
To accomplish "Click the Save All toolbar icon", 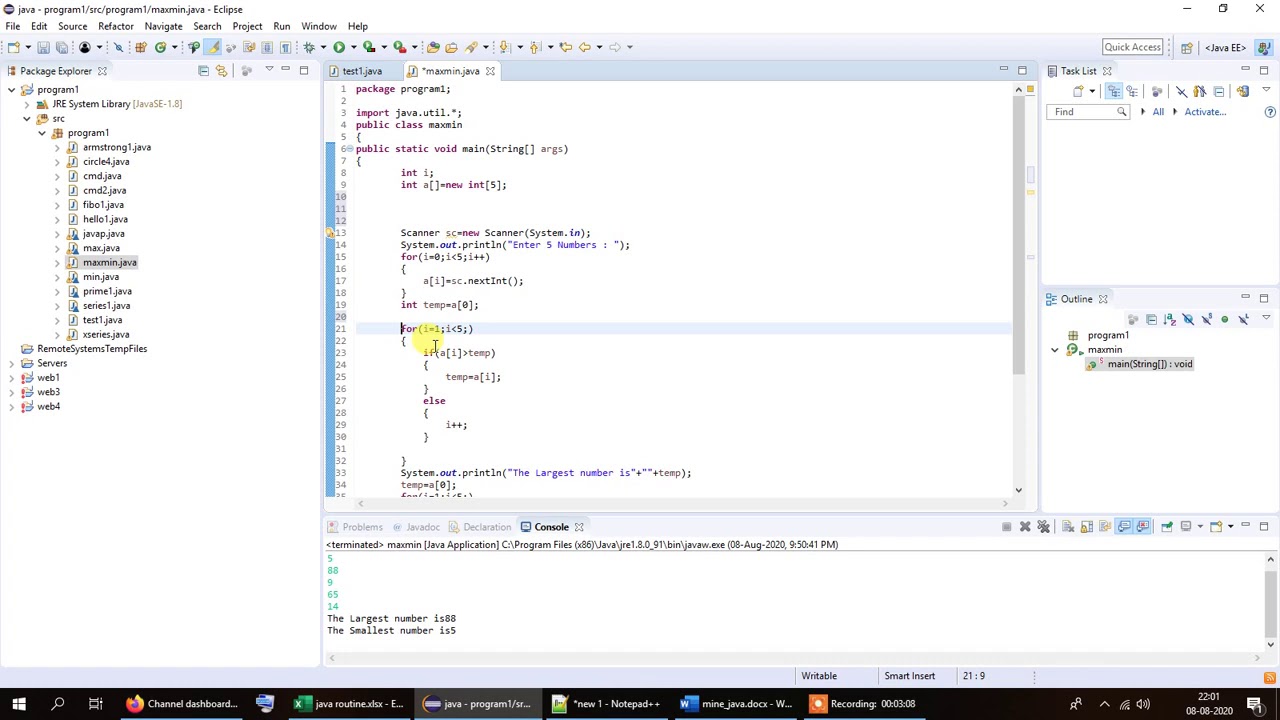I will [x=61, y=47].
